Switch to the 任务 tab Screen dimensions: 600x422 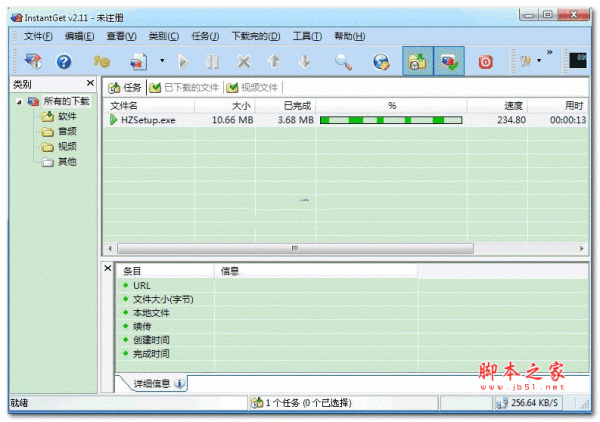tap(125, 88)
